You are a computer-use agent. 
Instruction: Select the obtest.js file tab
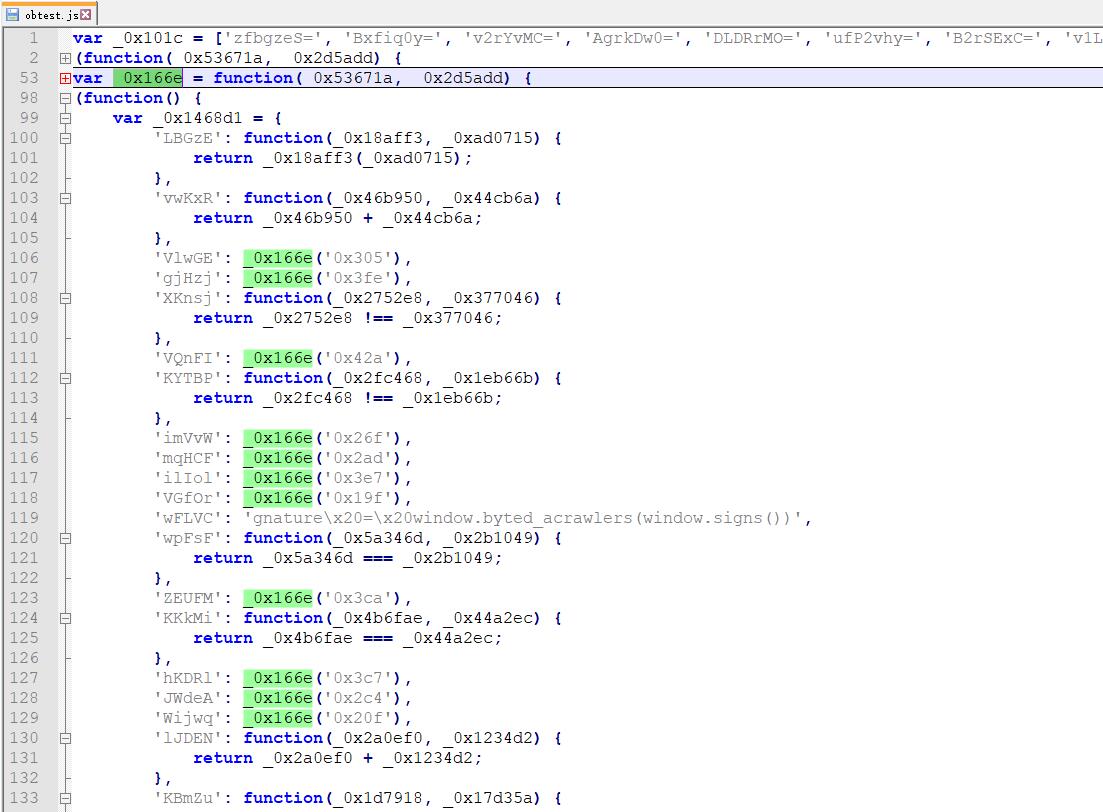[49, 14]
